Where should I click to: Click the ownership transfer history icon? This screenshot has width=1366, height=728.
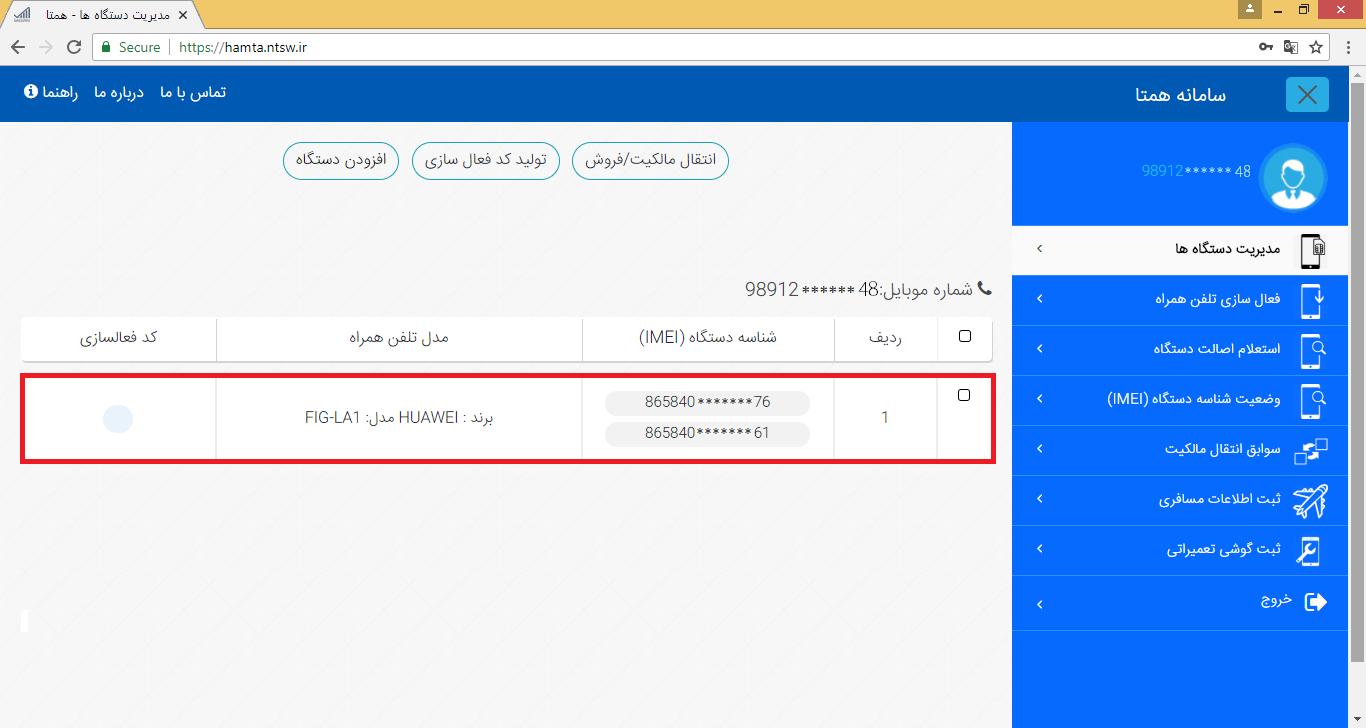click(1310, 450)
